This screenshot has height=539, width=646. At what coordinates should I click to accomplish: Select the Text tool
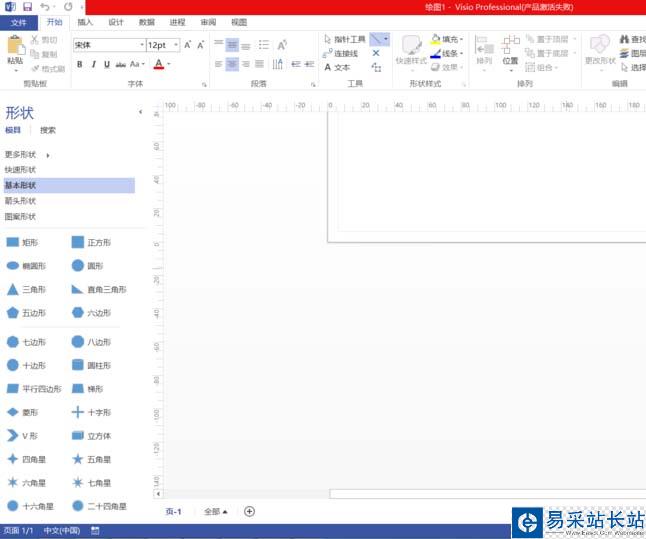point(337,68)
